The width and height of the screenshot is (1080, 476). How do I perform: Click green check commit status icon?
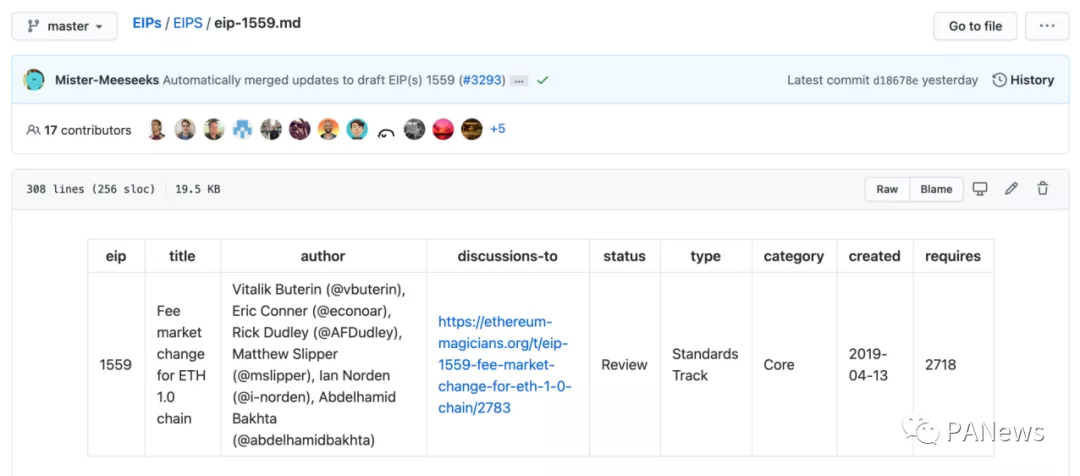coord(543,80)
